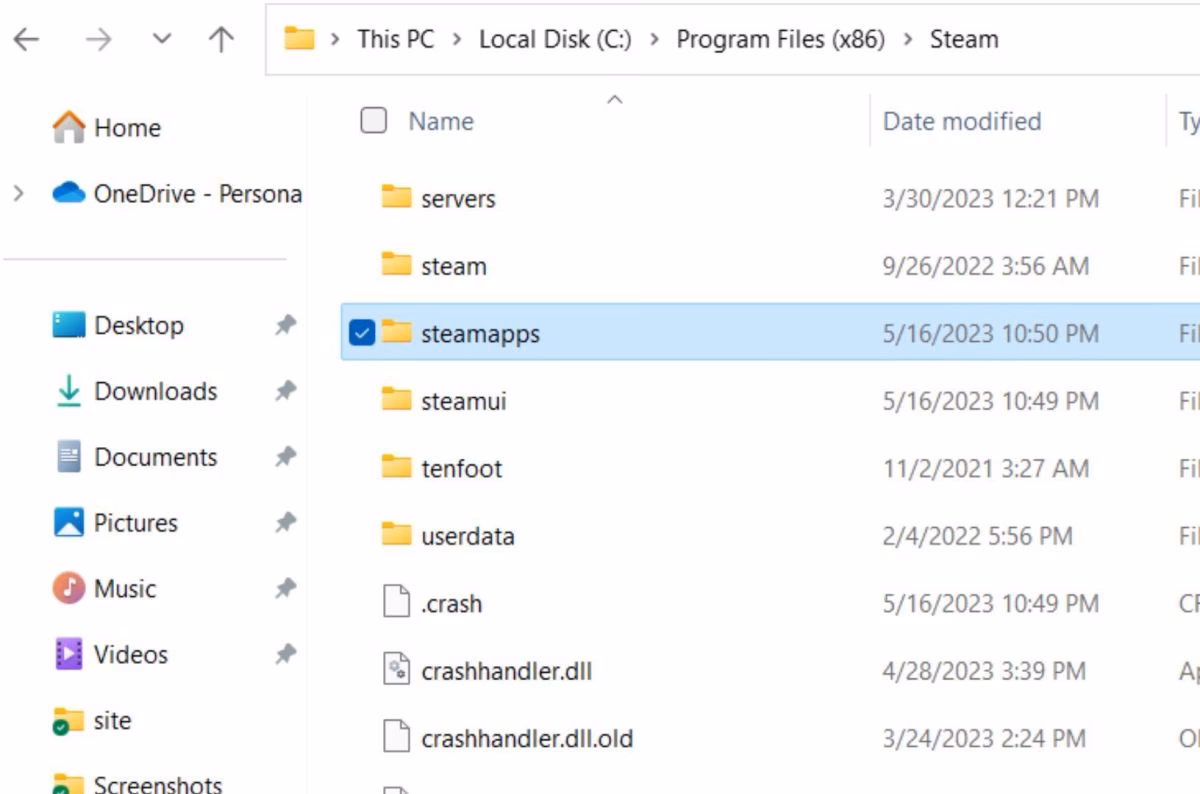The height and width of the screenshot is (794, 1200).
Task: Toggle the select-all checkbox in header
Action: tap(373, 121)
